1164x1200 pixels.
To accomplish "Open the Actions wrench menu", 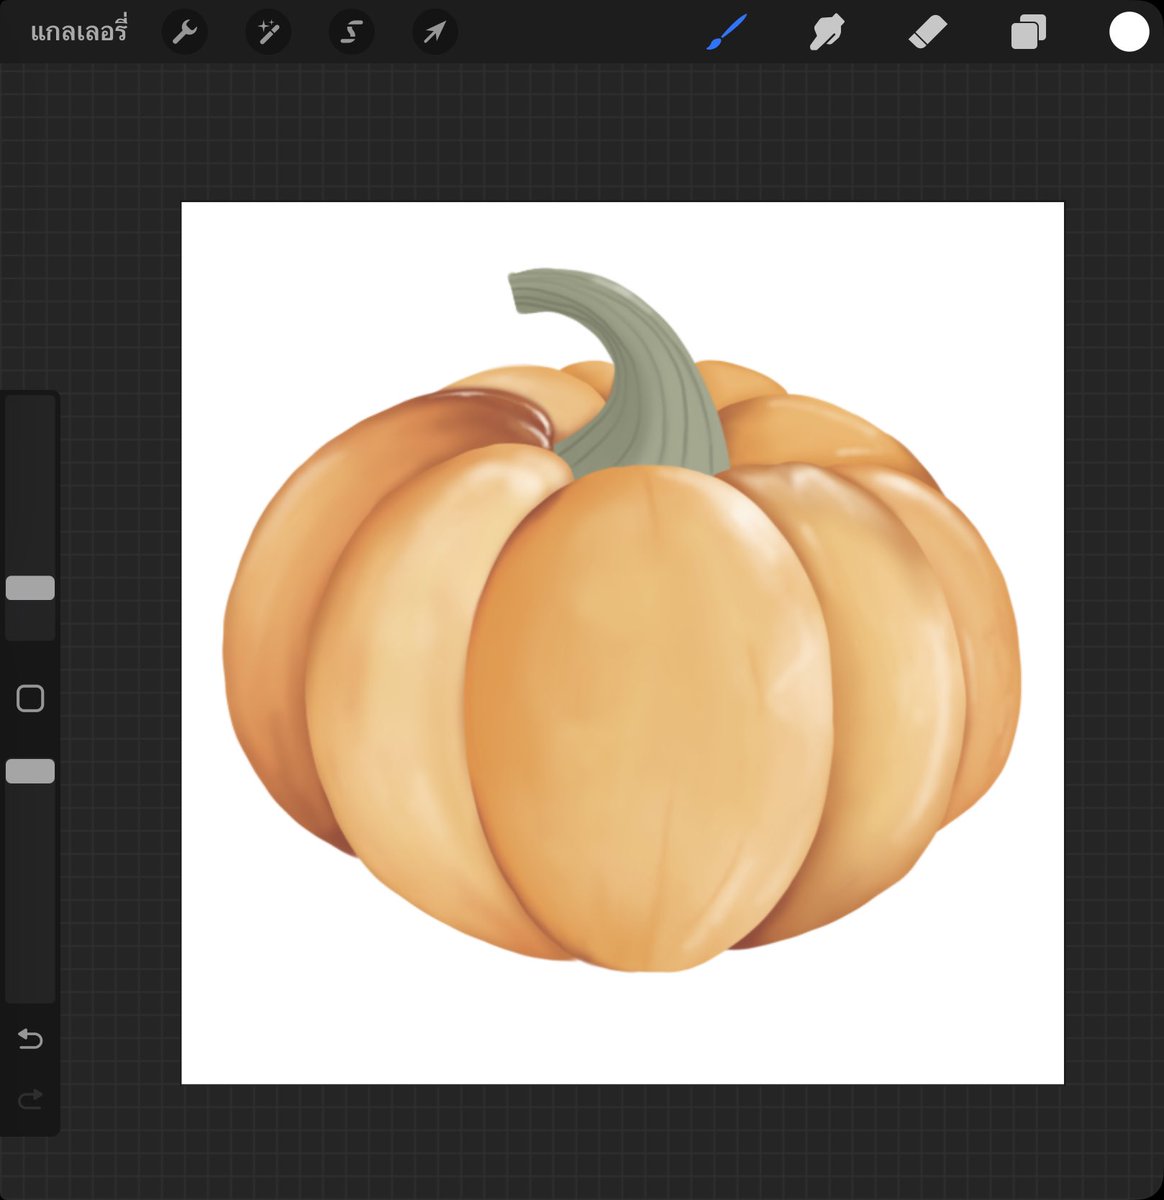I will [184, 33].
